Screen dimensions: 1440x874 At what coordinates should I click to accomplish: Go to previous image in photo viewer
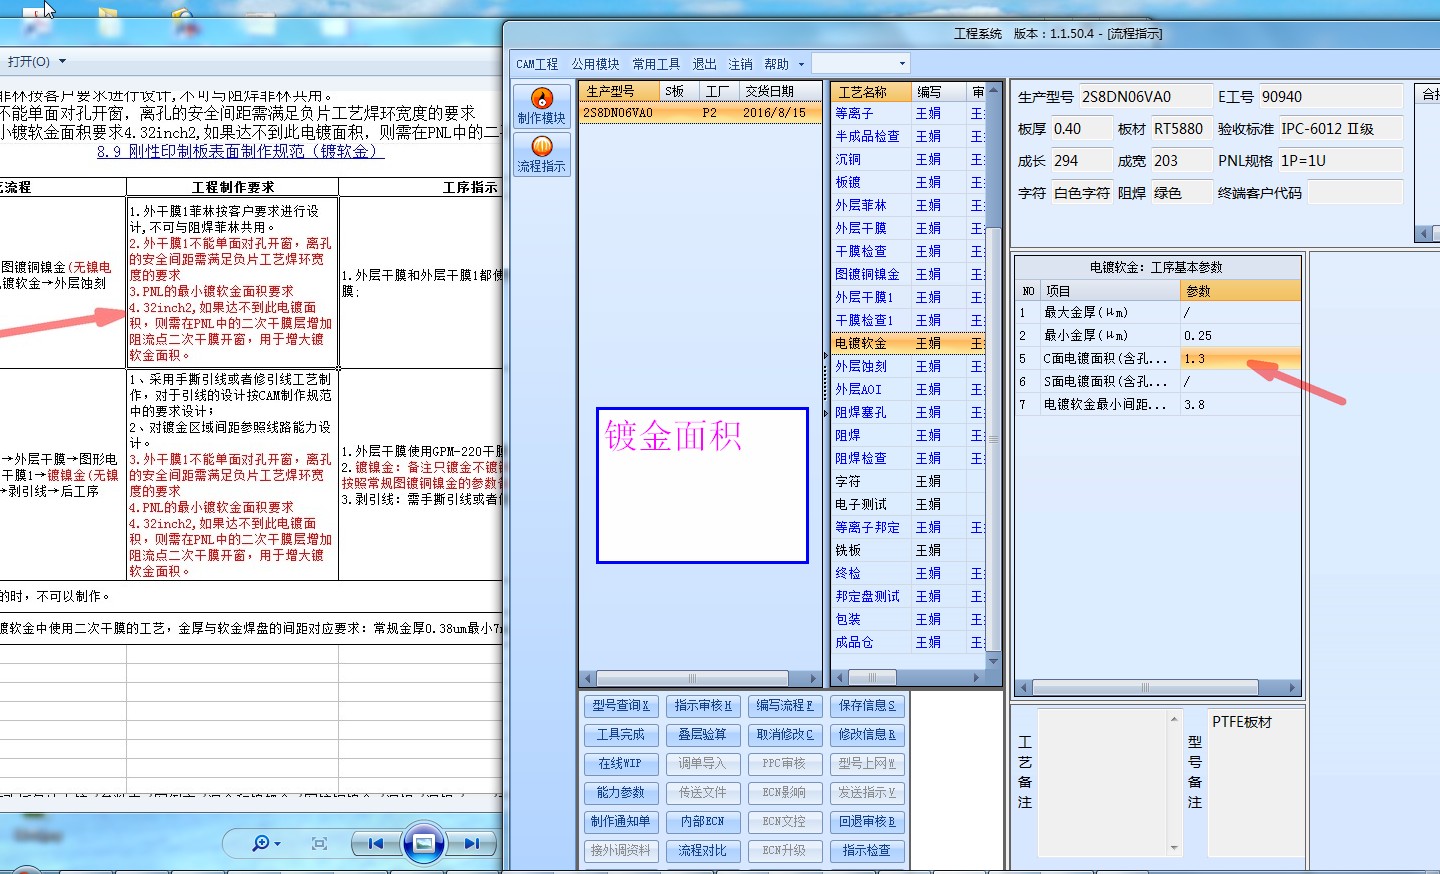(375, 843)
